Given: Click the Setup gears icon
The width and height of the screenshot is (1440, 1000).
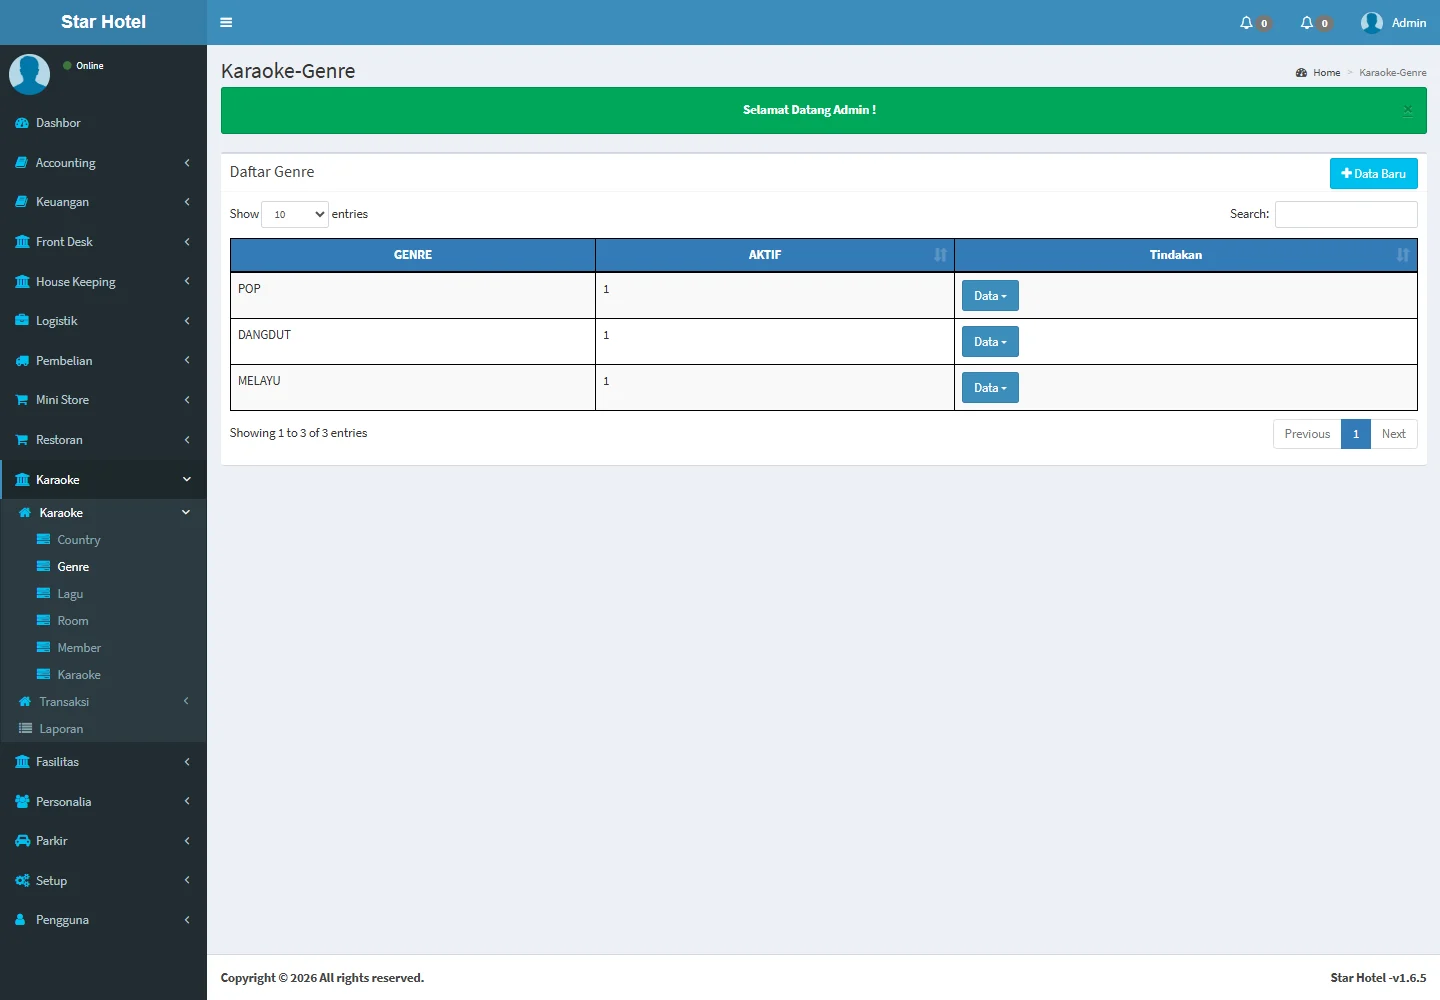Looking at the screenshot, I should (x=22, y=881).
